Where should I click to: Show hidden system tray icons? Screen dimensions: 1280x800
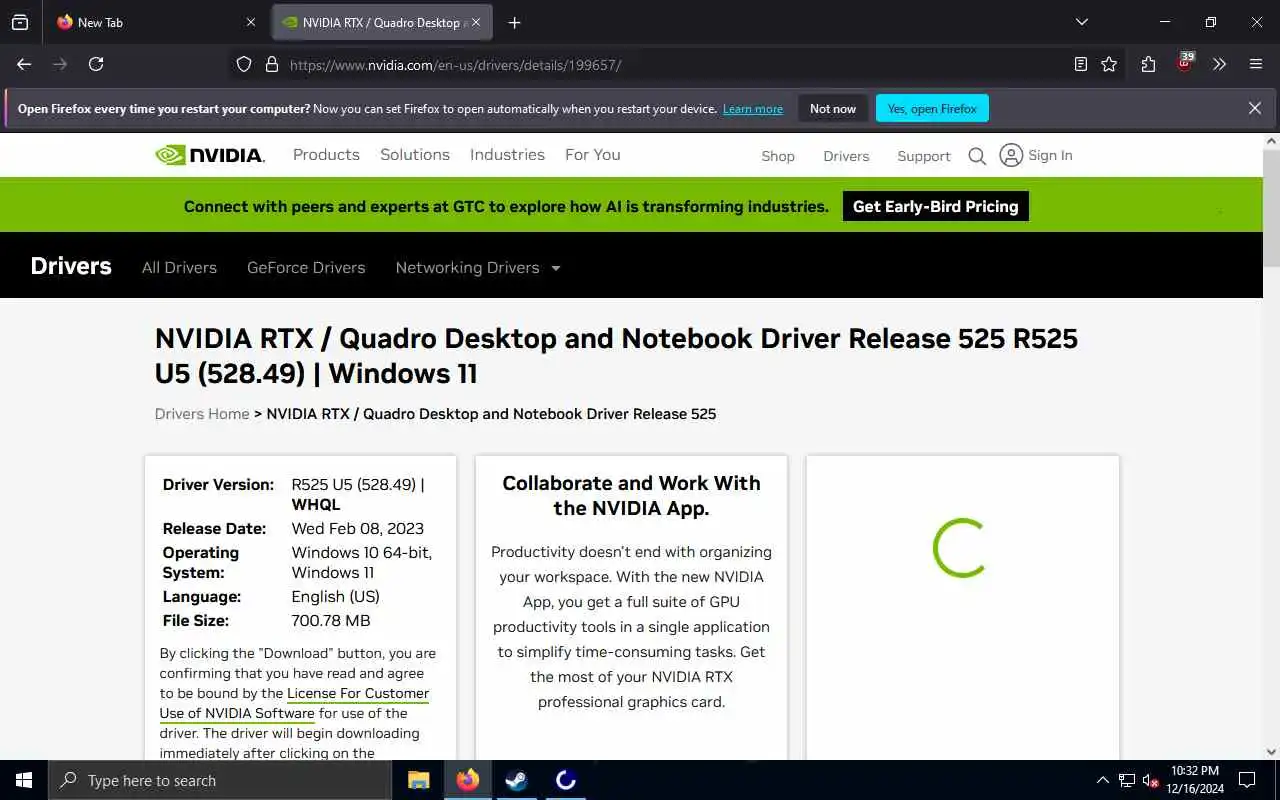tap(1102, 780)
